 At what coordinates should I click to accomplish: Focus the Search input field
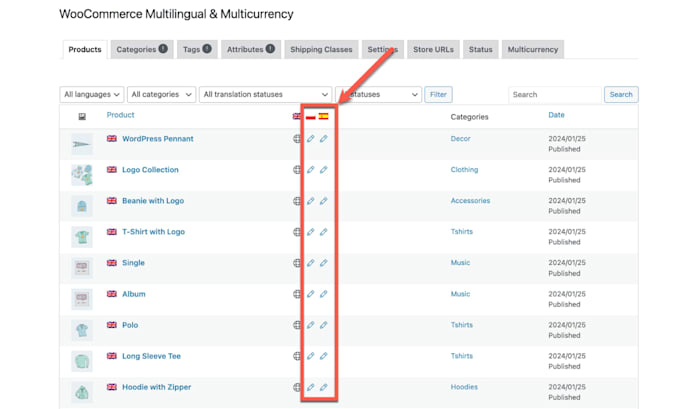pyautogui.click(x=555, y=95)
